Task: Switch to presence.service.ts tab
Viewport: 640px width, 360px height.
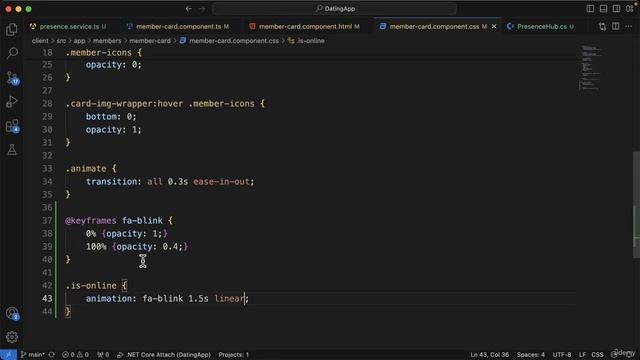Action: pos(68,27)
